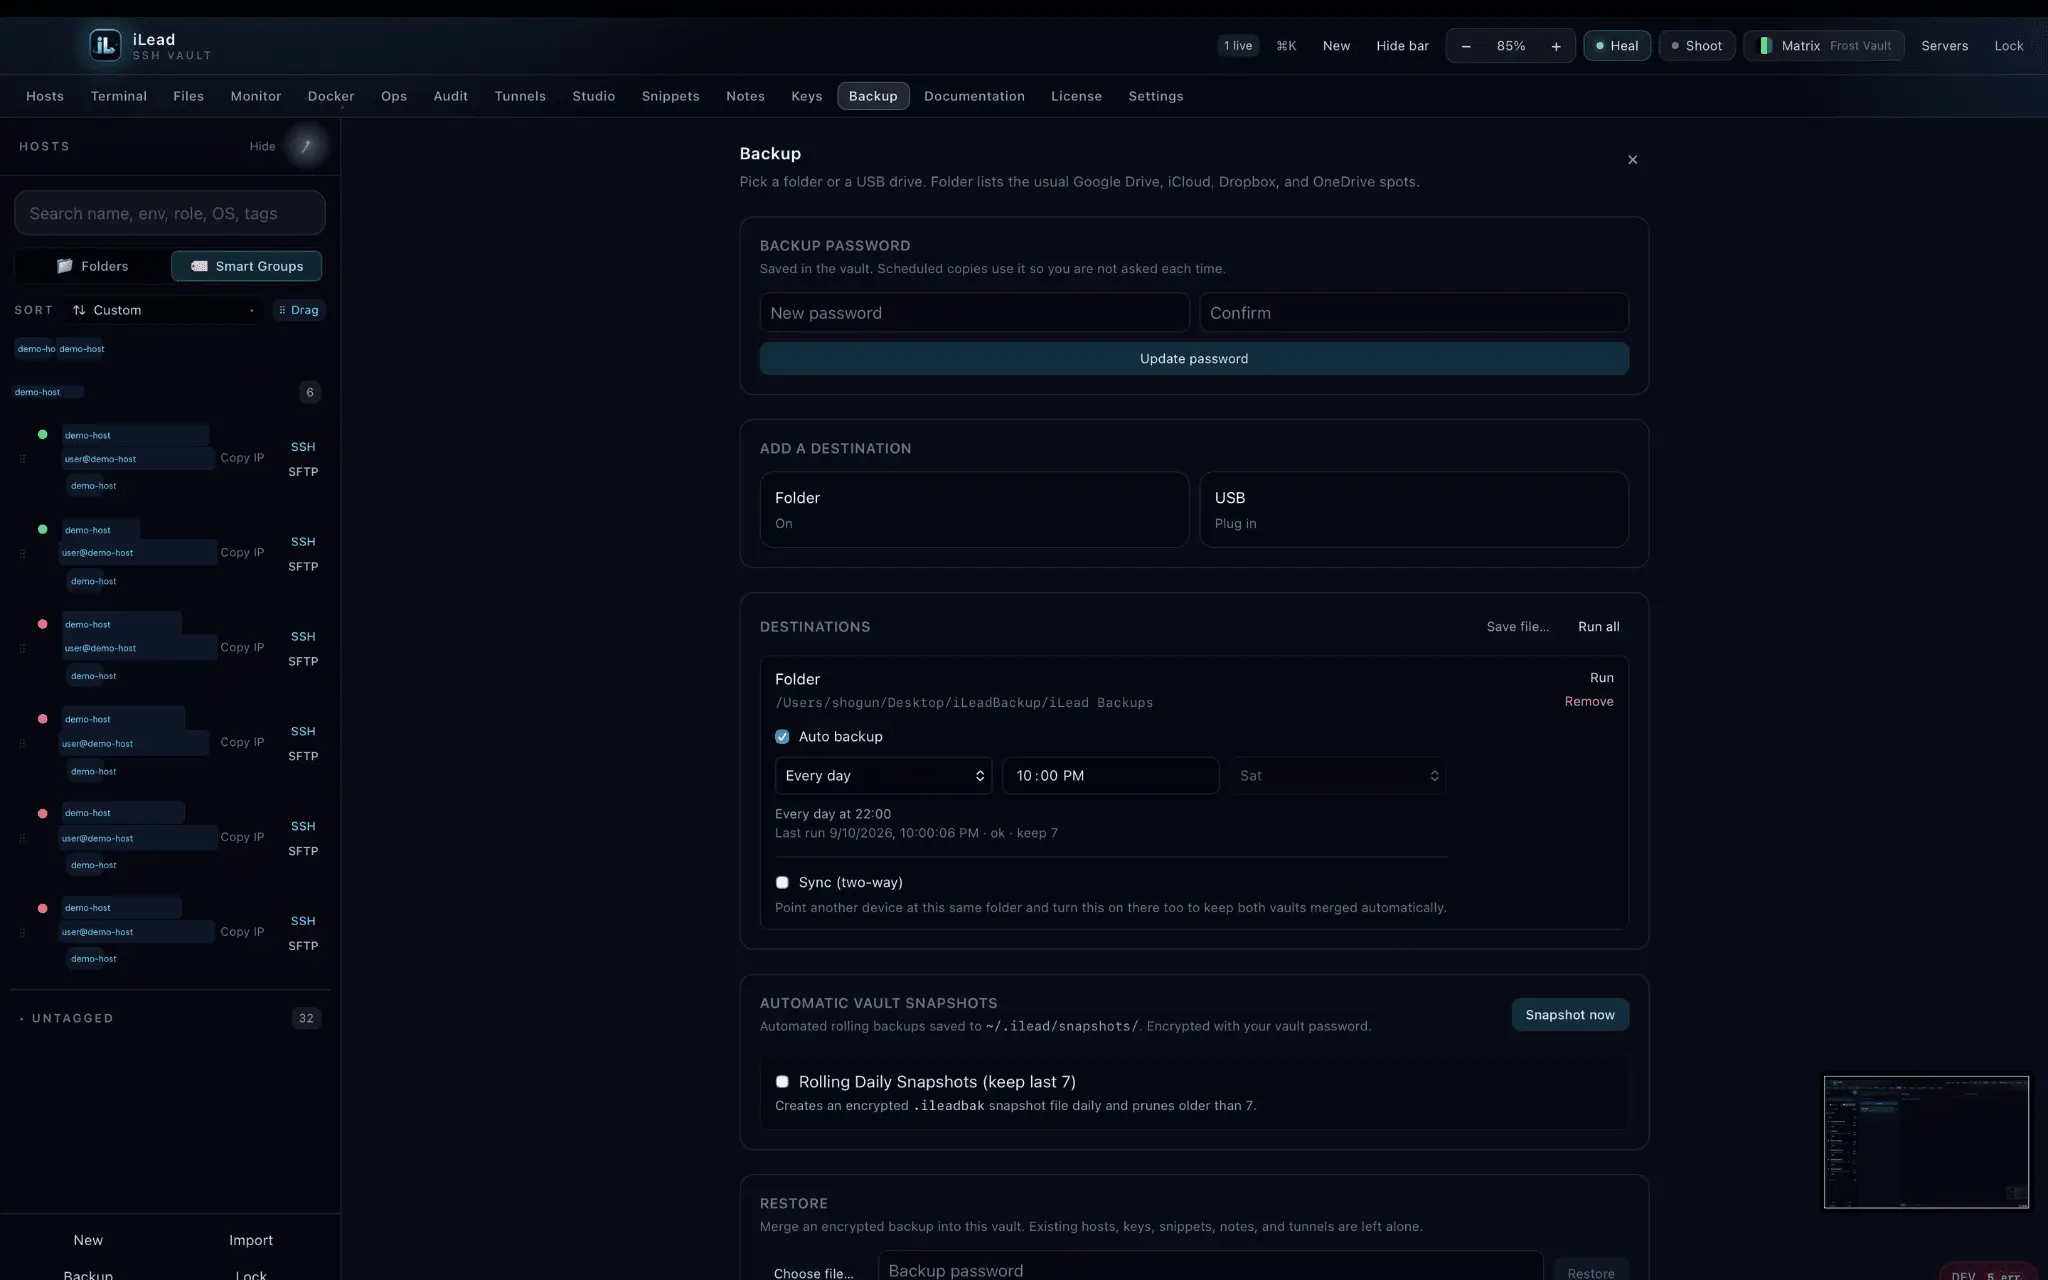Image resolution: width=2048 pixels, height=1280 pixels.
Task: Open the Every day frequency dropdown
Action: pos(883,776)
